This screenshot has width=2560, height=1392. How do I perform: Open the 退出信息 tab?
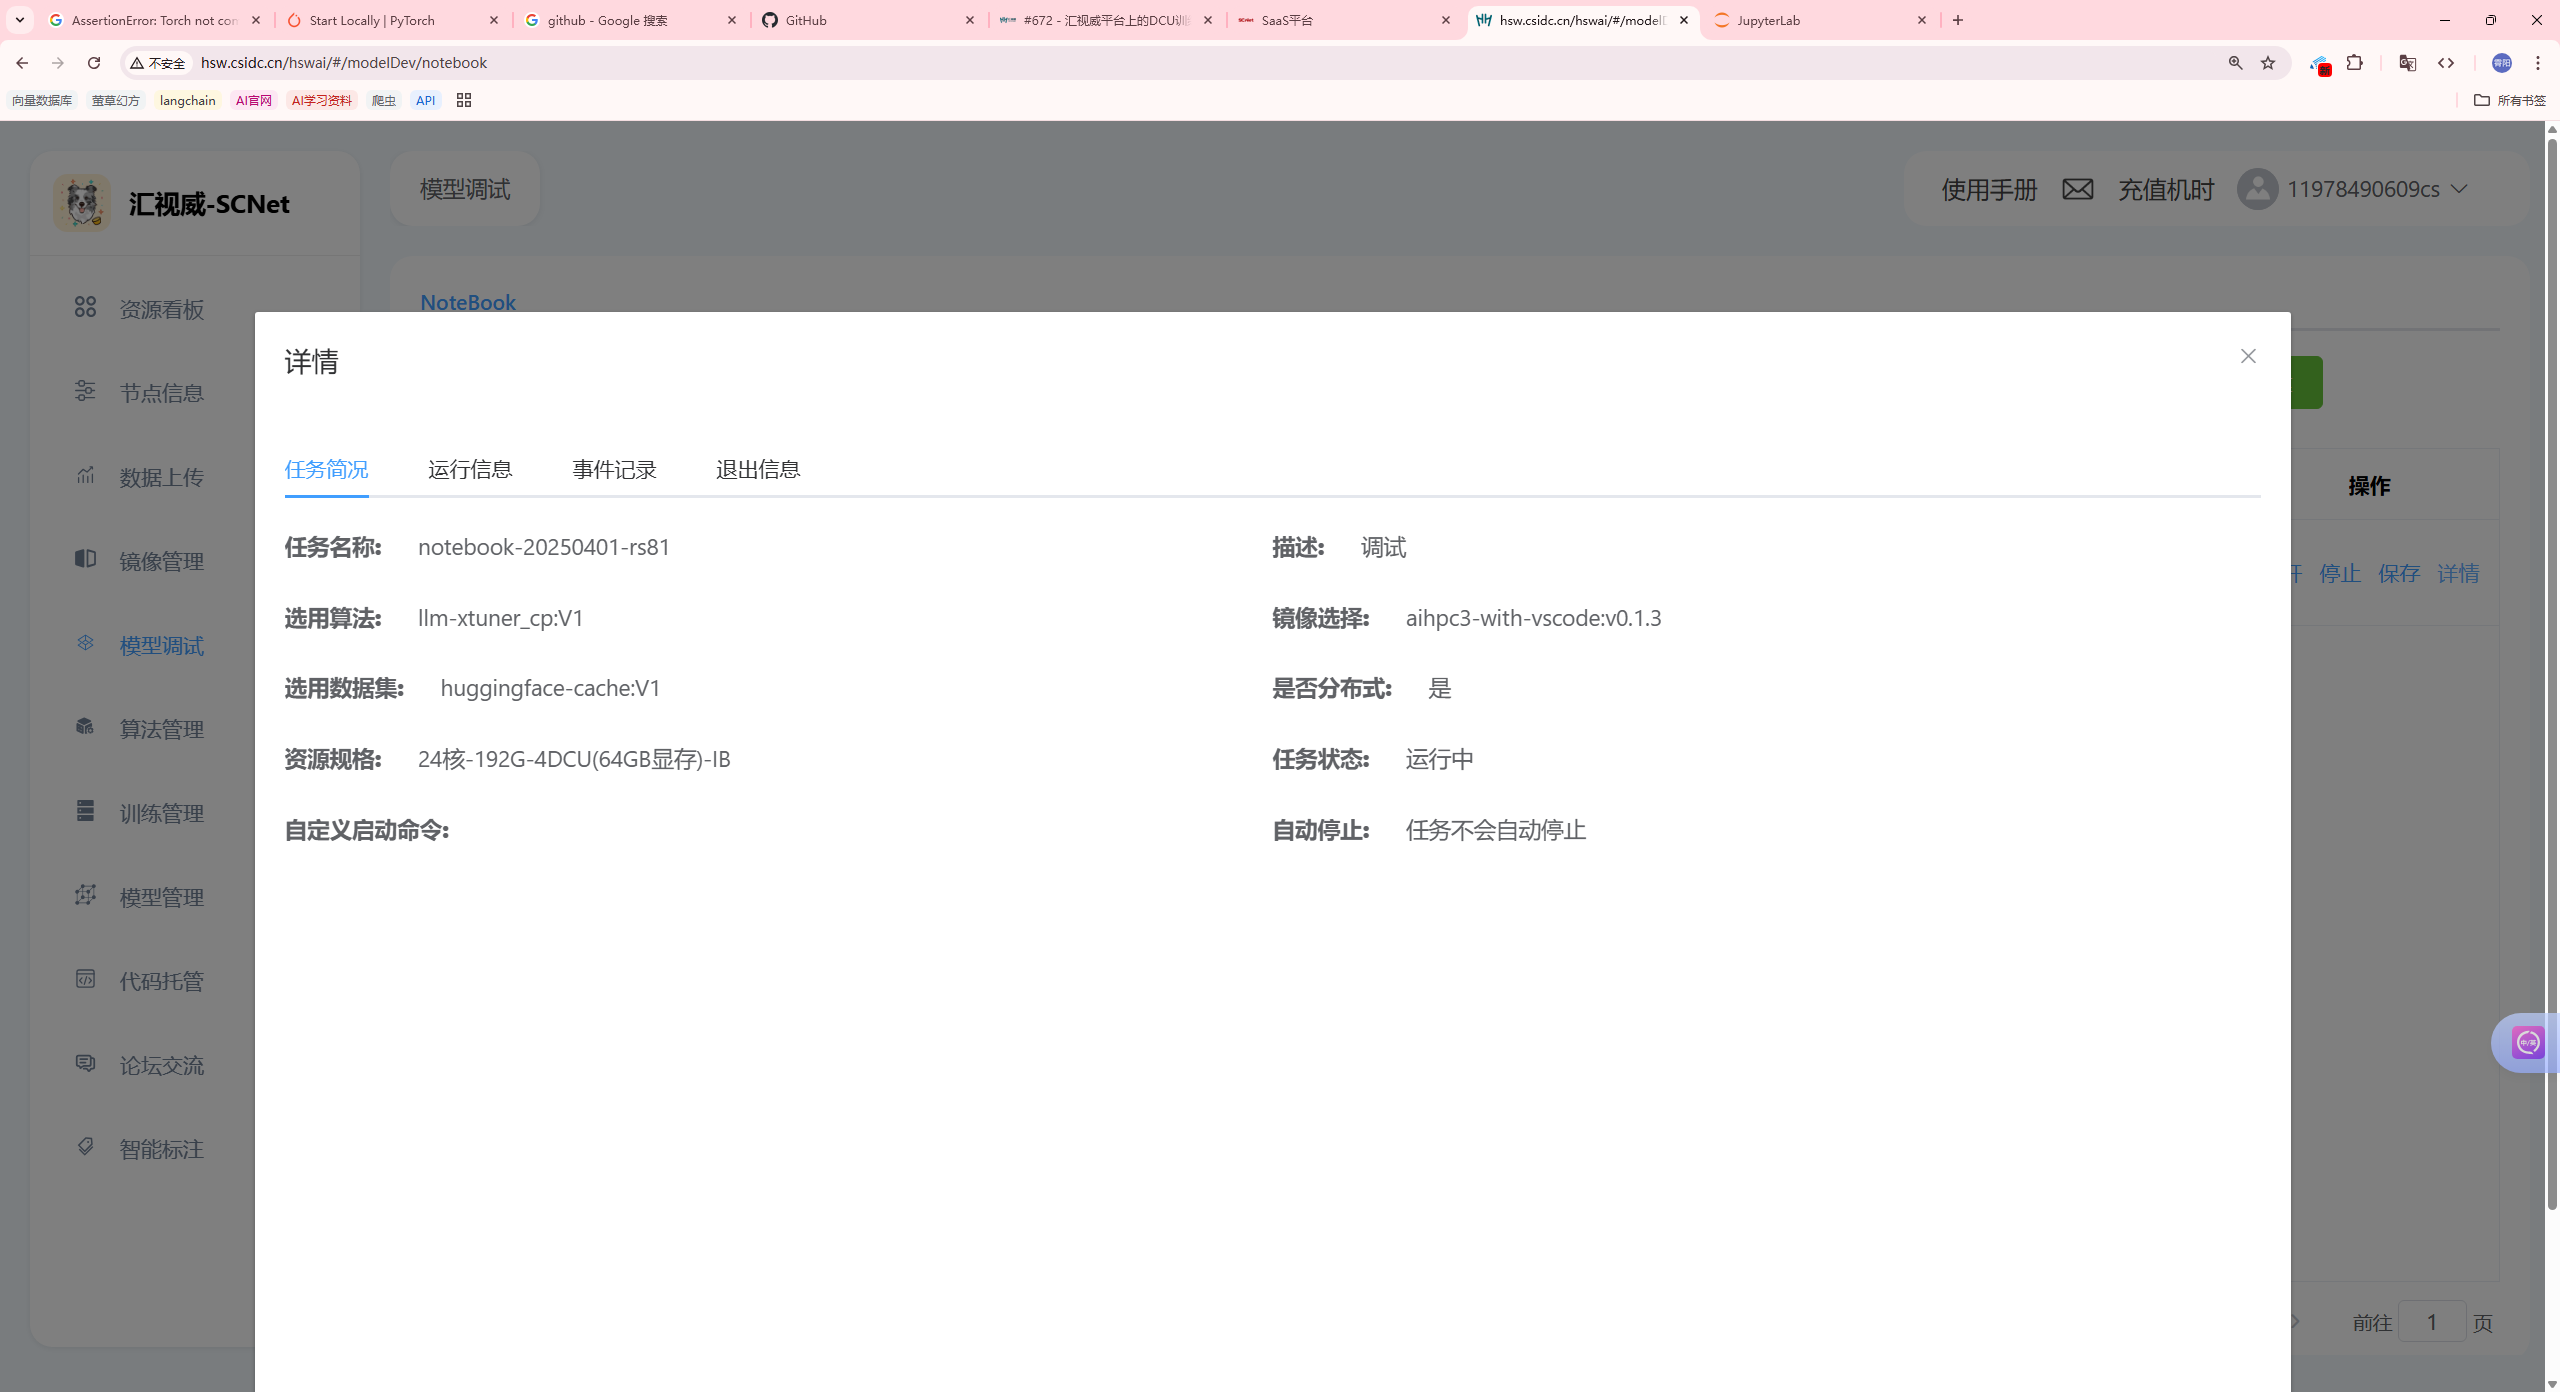[x=758, y=469]
